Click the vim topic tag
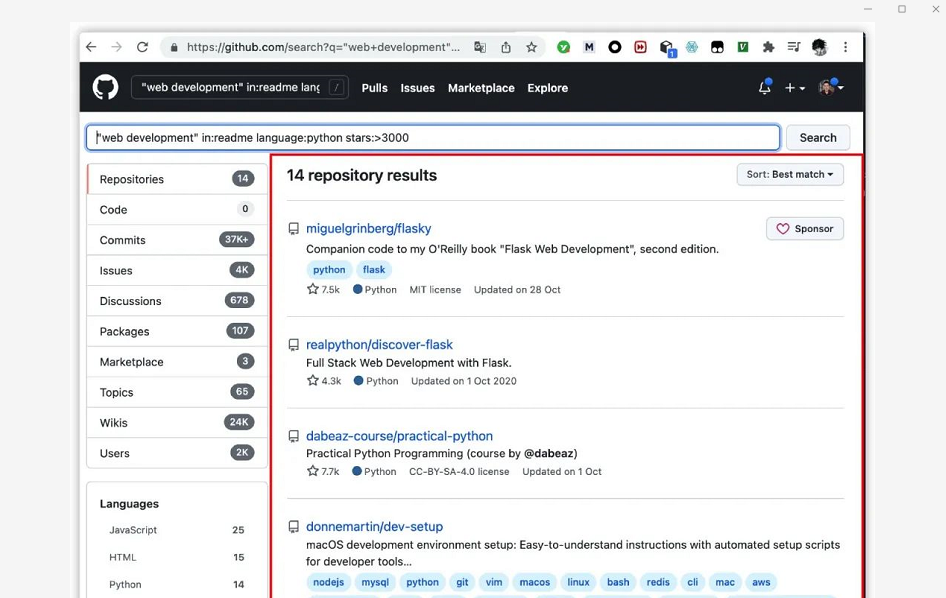Image resolution: width=946 pixels, height=598 pixels. coord(494,582)
